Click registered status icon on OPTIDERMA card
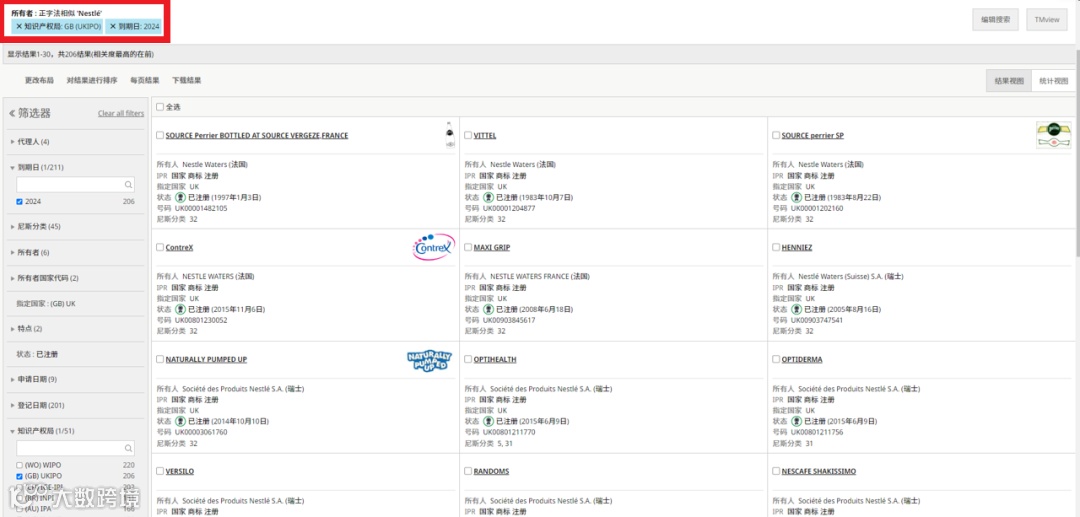1080x517 pixels. pyautogui.click(x=796, y=421)
